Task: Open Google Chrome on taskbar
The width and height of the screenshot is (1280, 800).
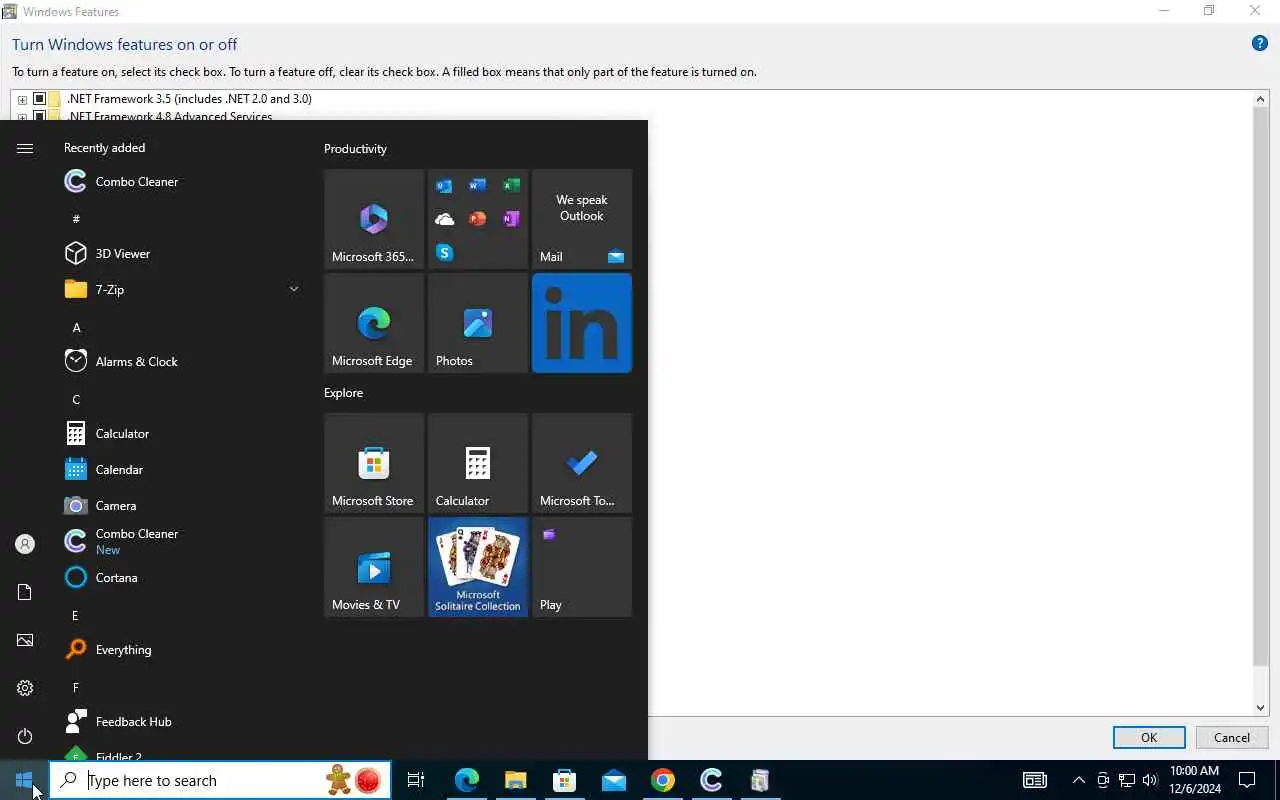Action: tap(662, 780)
